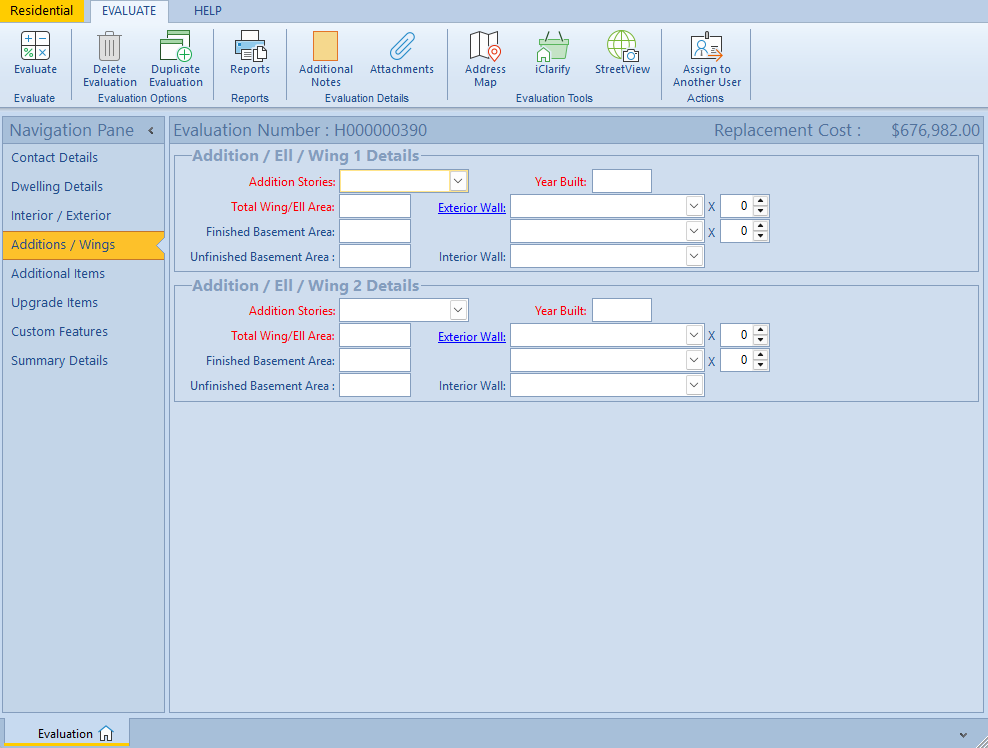Open the Address Map tool
Viewport: 988px width, 748px height.
click(x=485, y=47)
